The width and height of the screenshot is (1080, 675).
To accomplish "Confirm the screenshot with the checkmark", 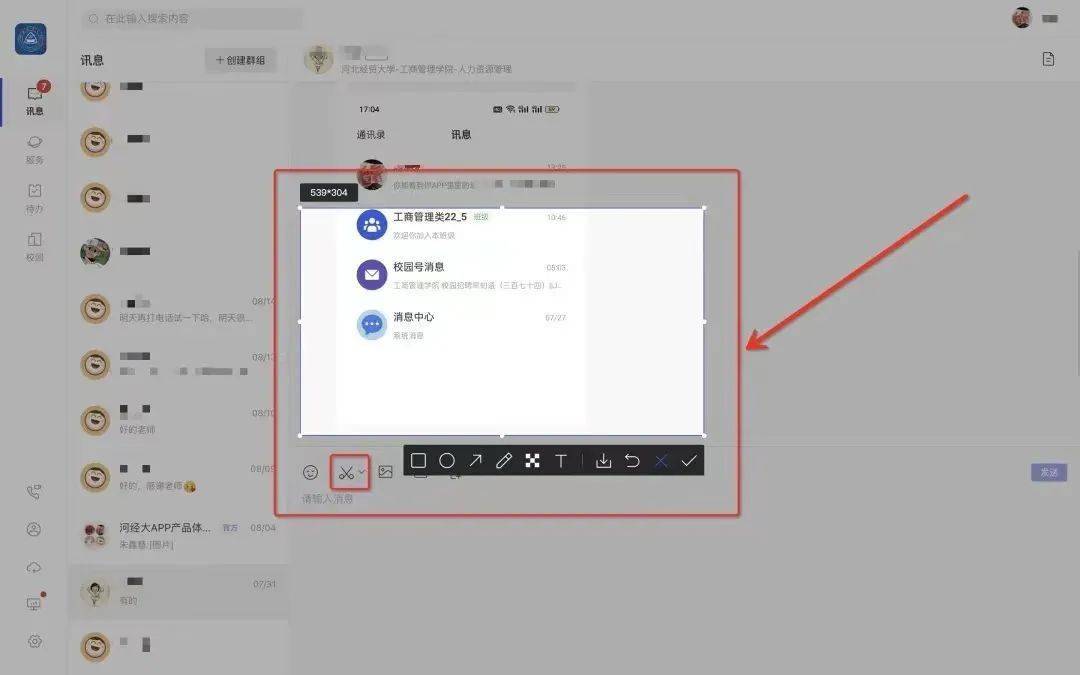I will 689,461.
